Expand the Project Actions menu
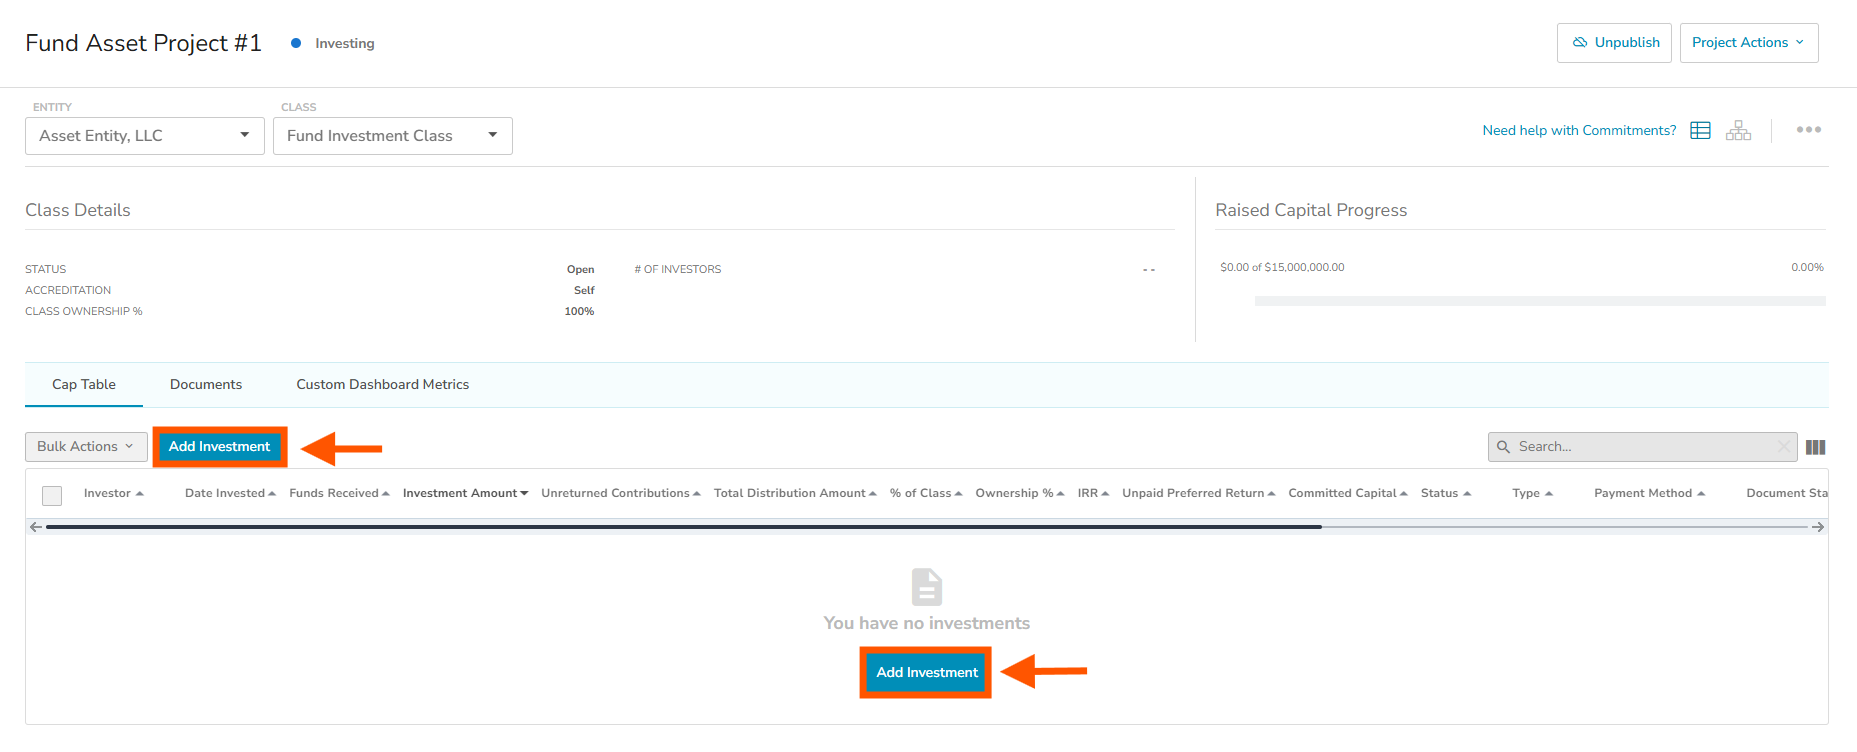The image size is (1857, 752). (1748, 43)
